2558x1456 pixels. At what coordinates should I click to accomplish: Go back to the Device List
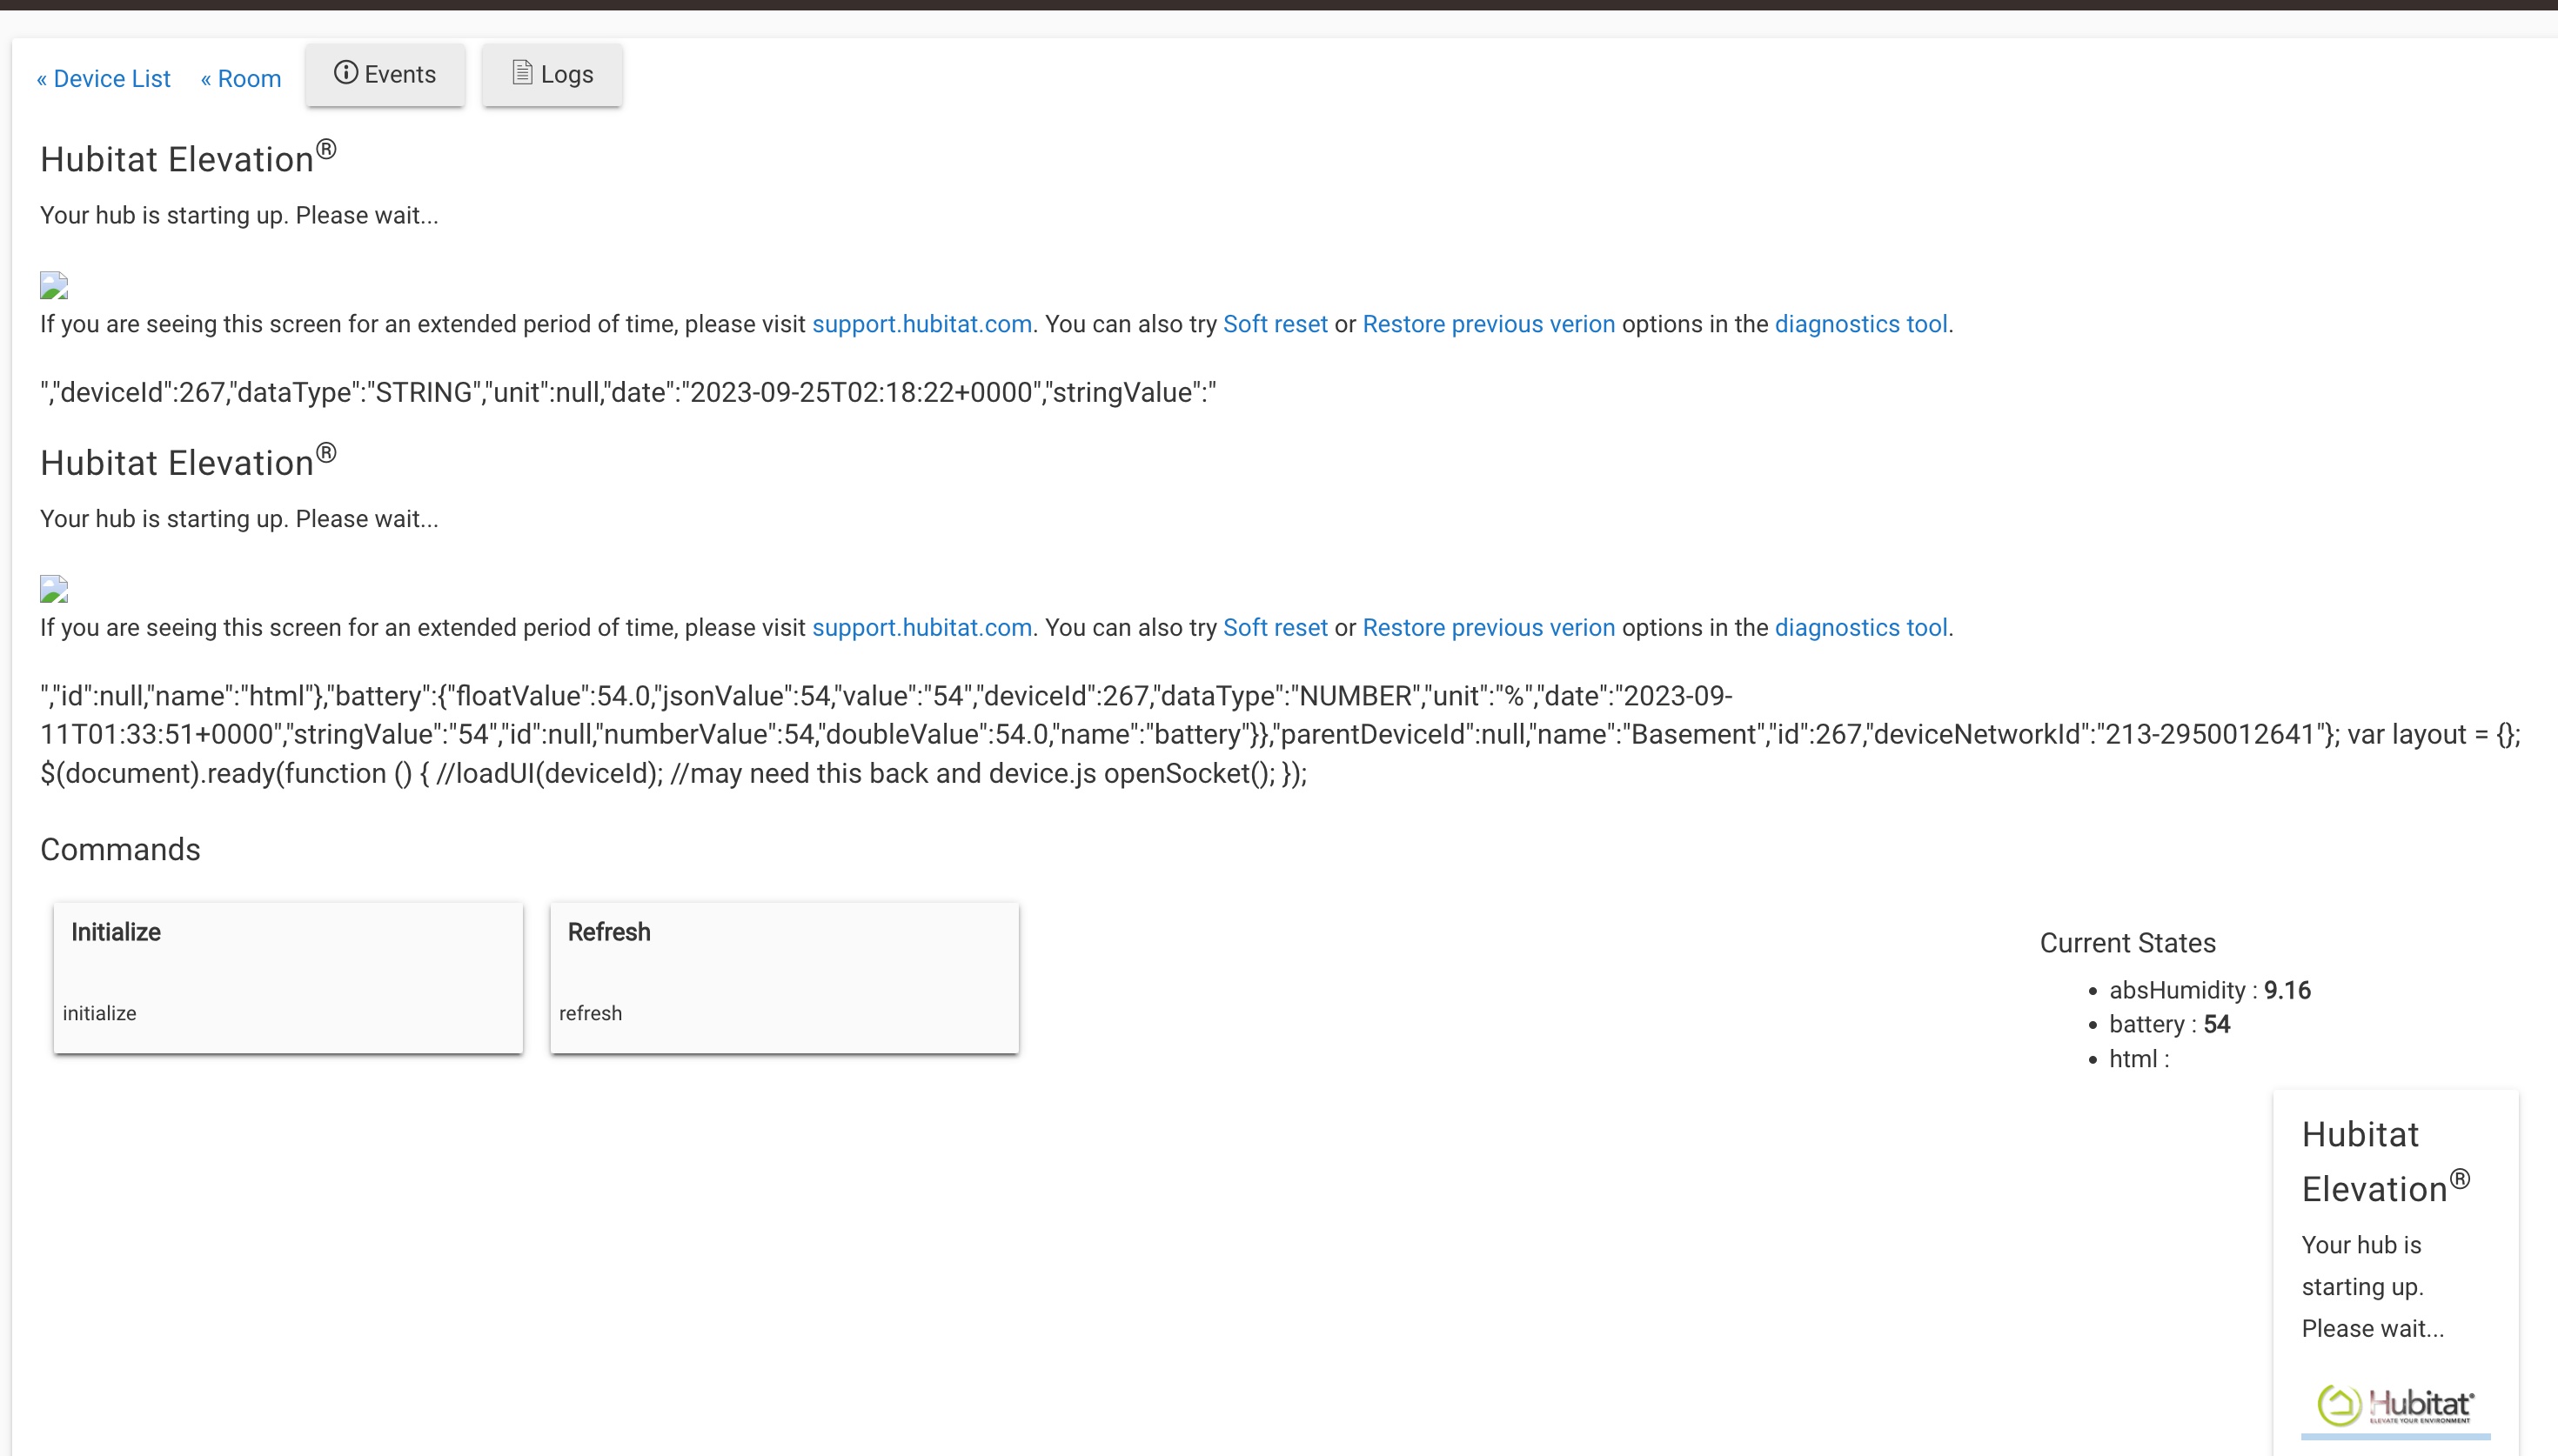tap(103, 79)
